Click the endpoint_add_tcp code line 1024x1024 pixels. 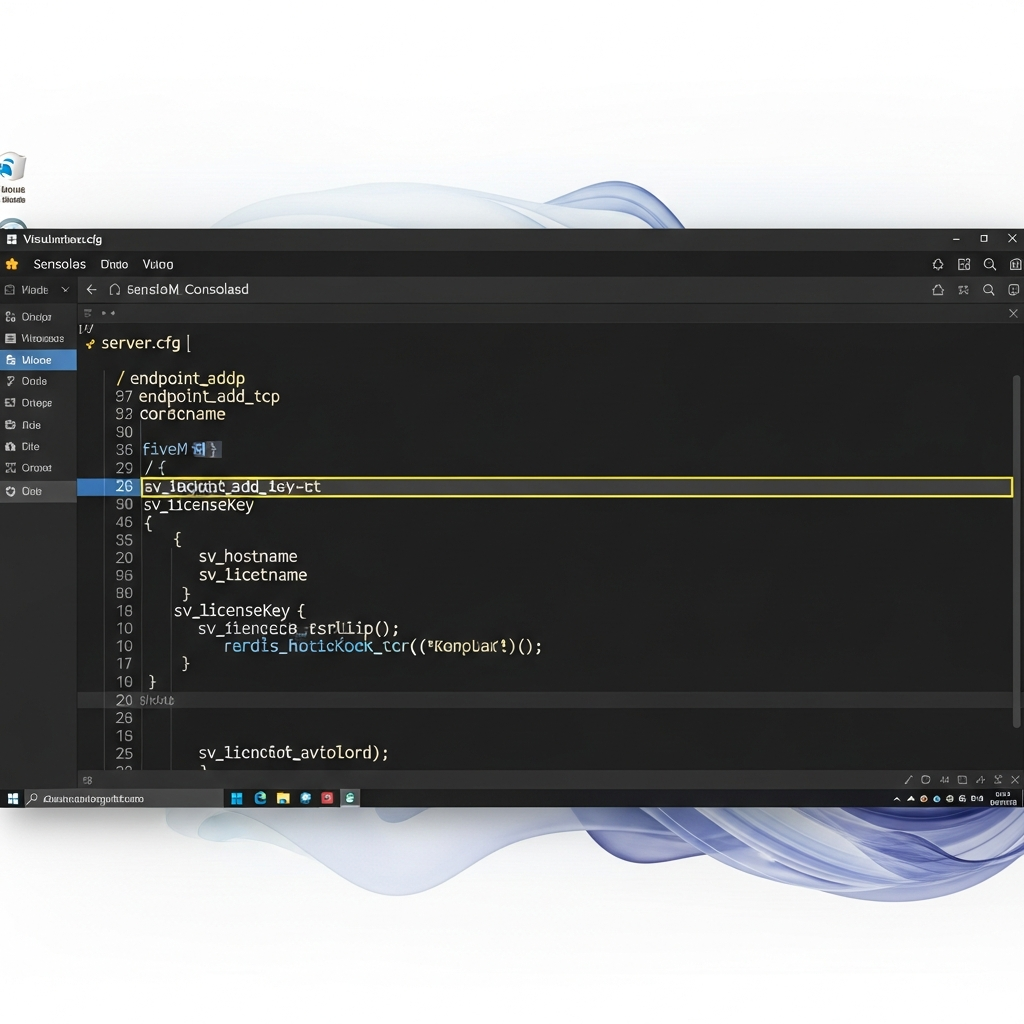(x=209, y=396)
